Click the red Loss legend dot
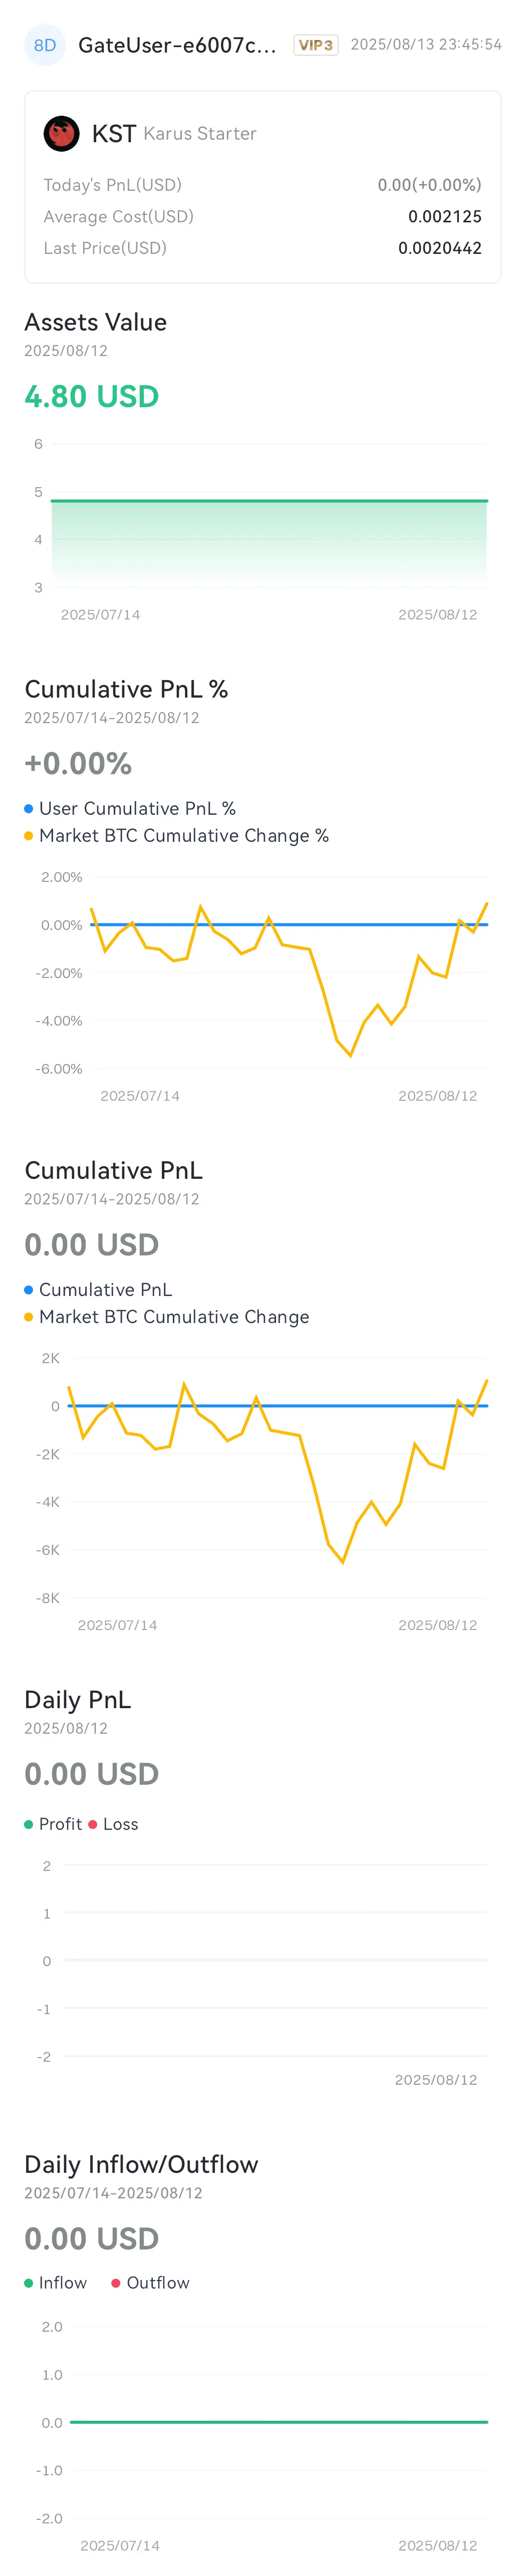 [x=93, y=1824]
